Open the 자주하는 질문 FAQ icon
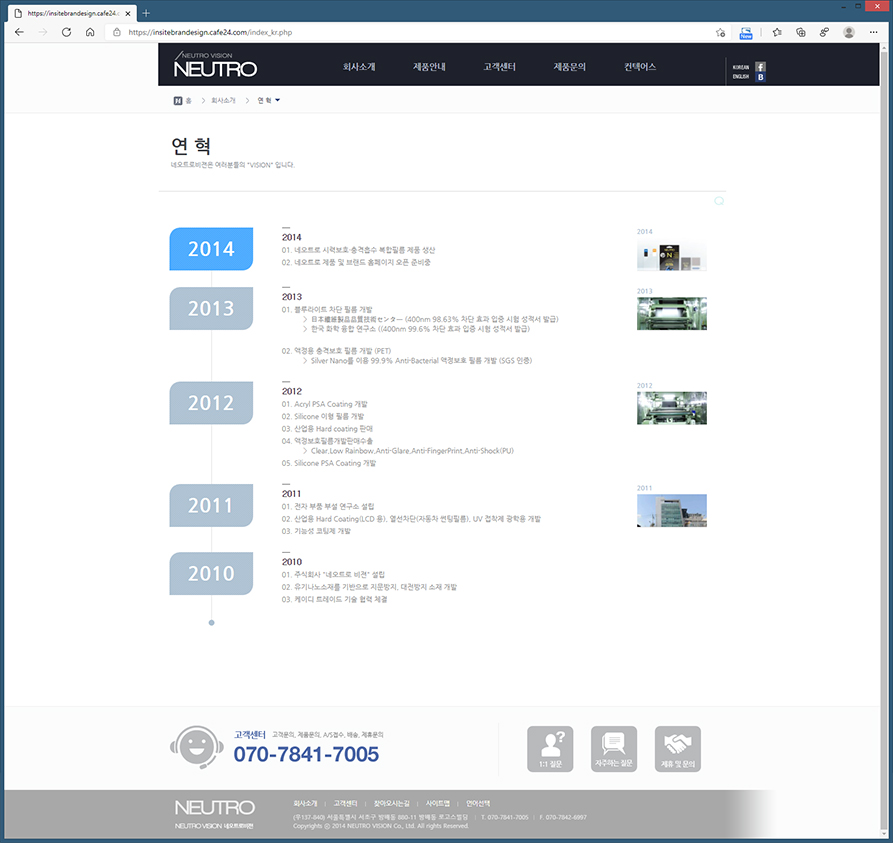 tap(614, 748)
